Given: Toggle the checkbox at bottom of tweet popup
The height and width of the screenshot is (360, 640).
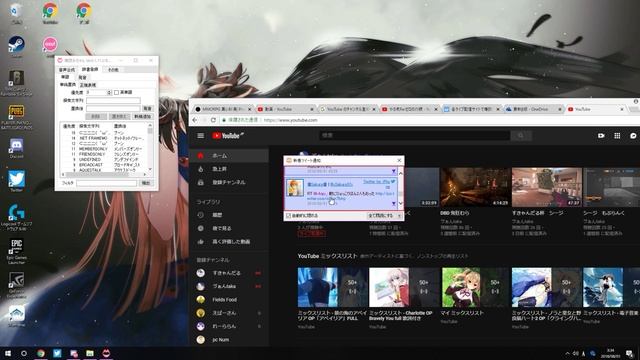Looking at the screenshot, I should (x=288, y=216).
